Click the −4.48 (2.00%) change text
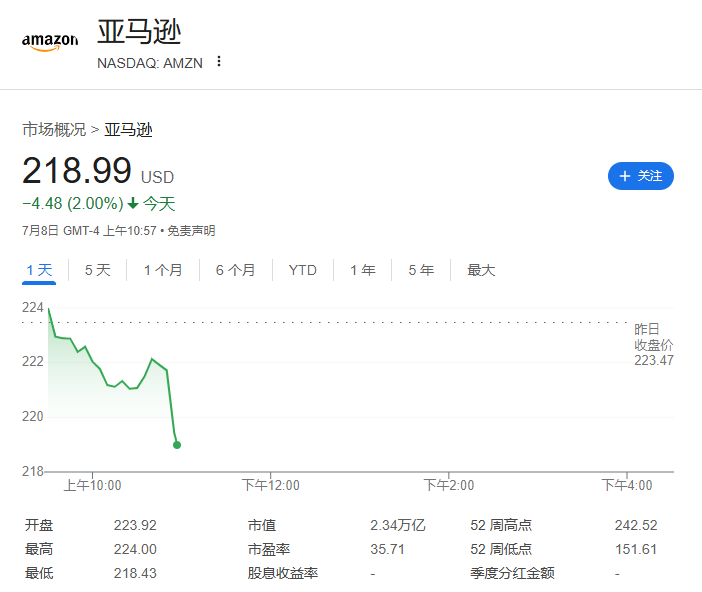 73,204
